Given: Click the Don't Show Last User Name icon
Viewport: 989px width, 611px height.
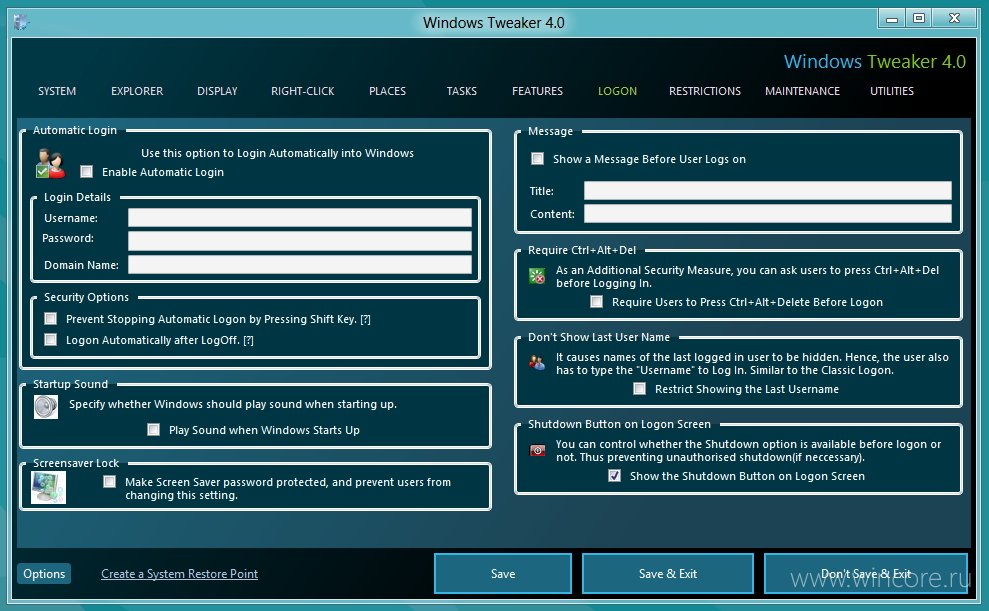Looking at the screenshot, I should point(537,363).
